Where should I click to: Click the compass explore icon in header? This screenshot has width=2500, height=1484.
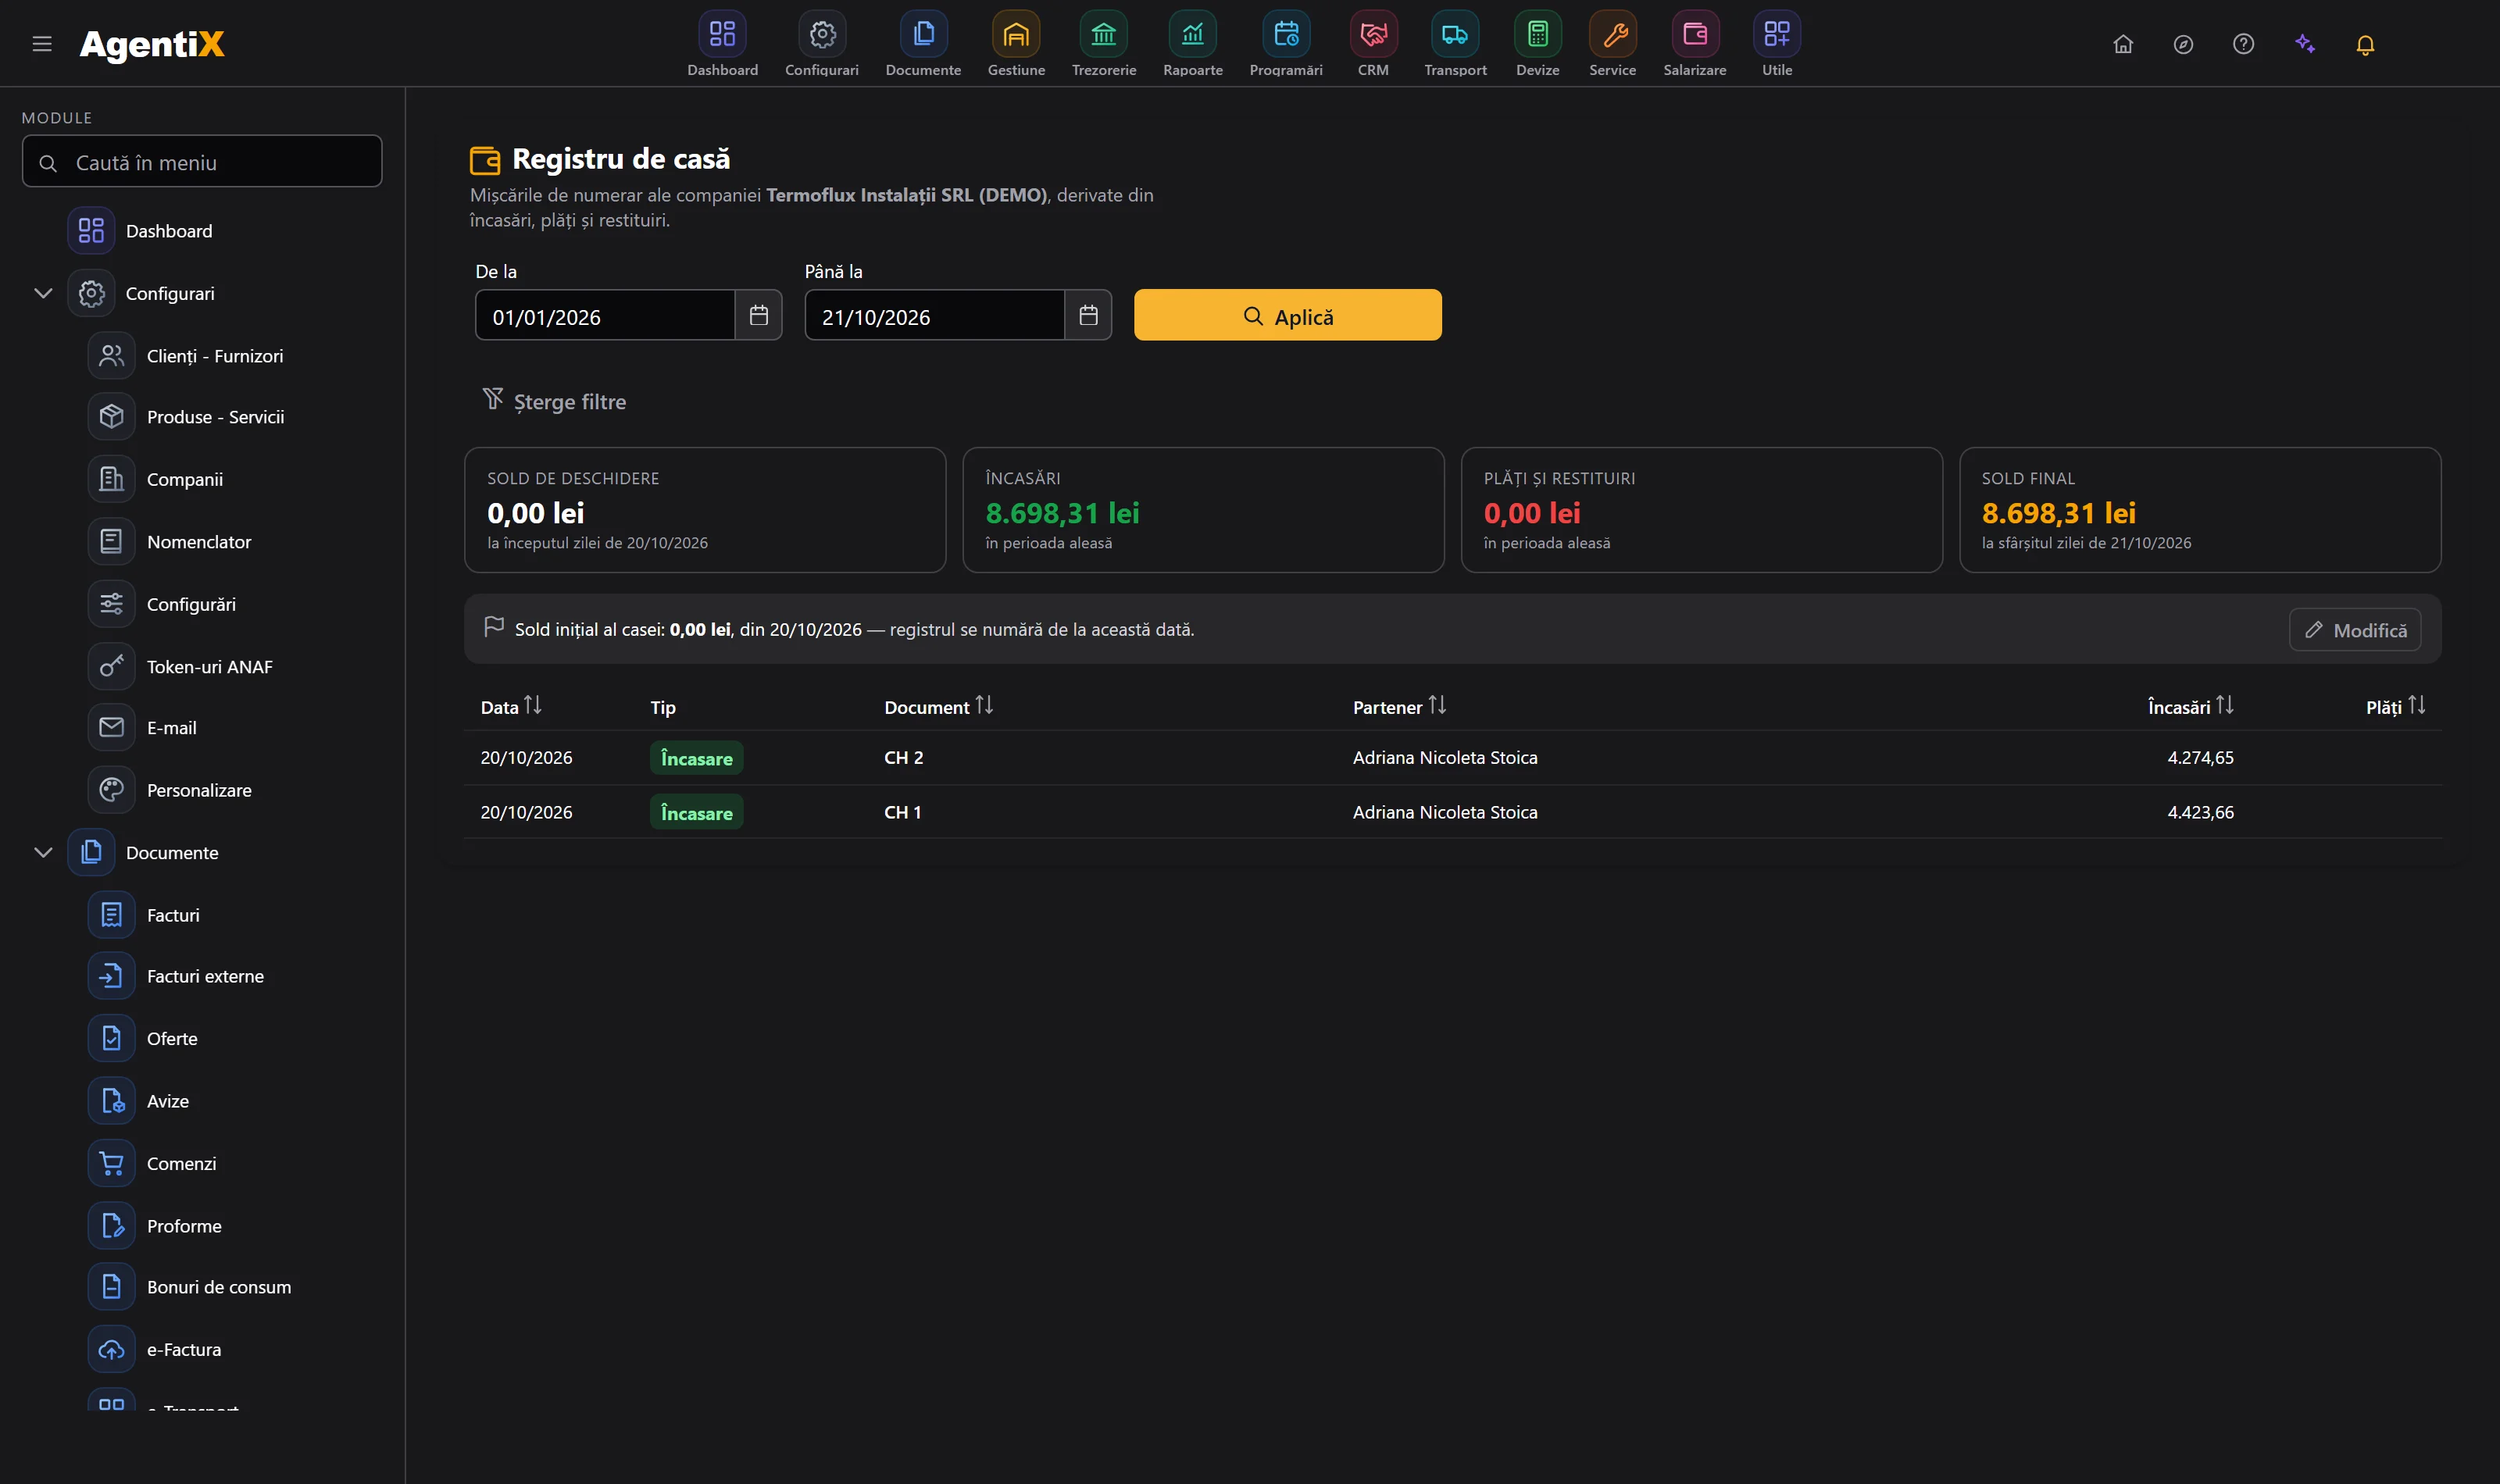pyautogui.click(x=2183, y=44)
